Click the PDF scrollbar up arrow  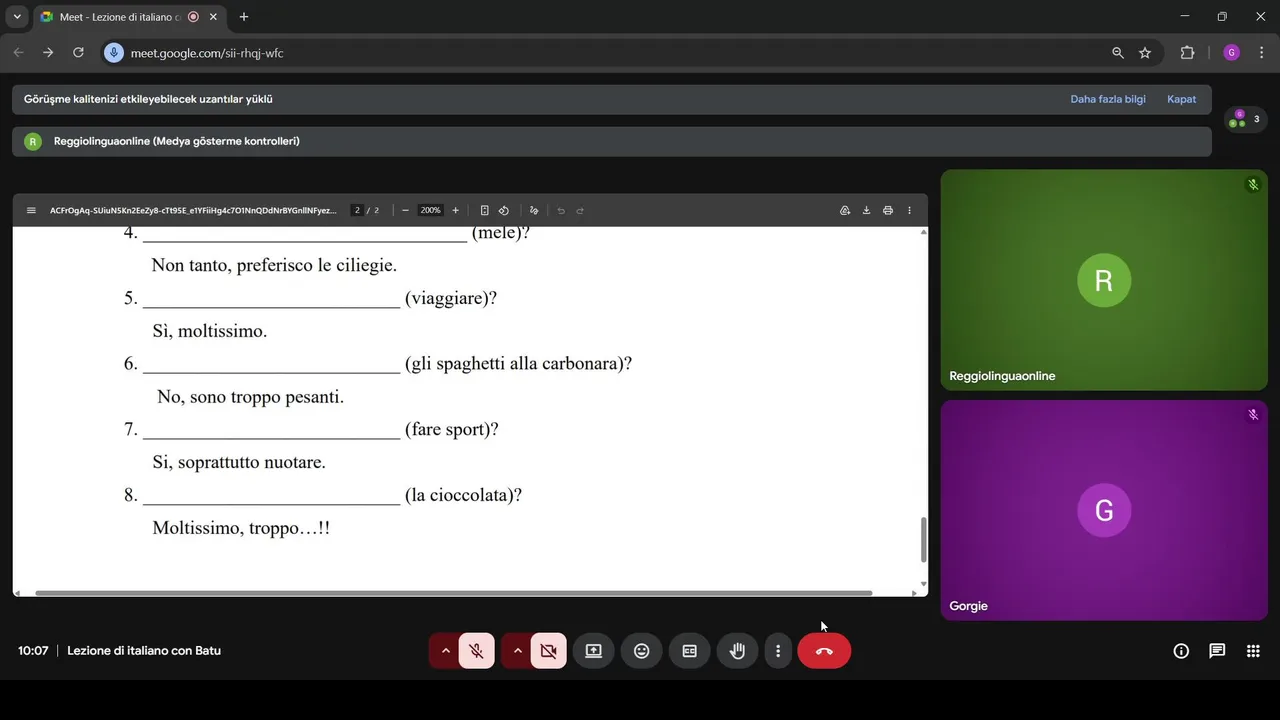coord(923,232)
